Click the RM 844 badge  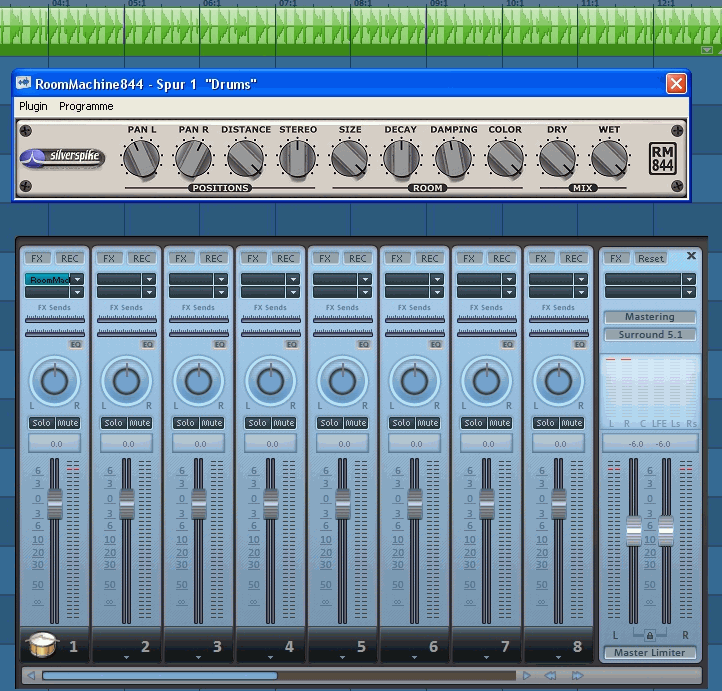663,158
